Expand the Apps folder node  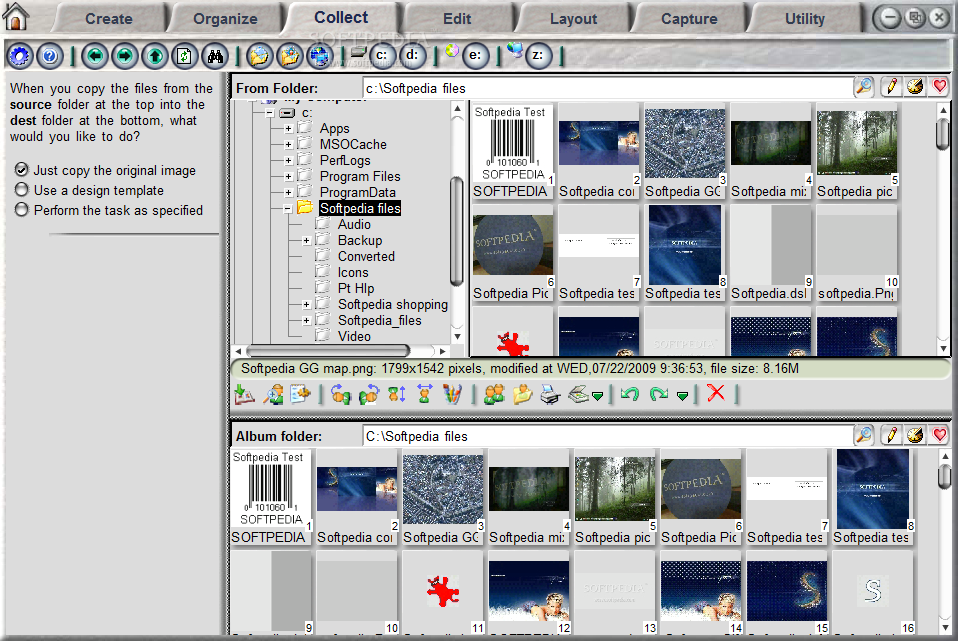pos(288,128)
